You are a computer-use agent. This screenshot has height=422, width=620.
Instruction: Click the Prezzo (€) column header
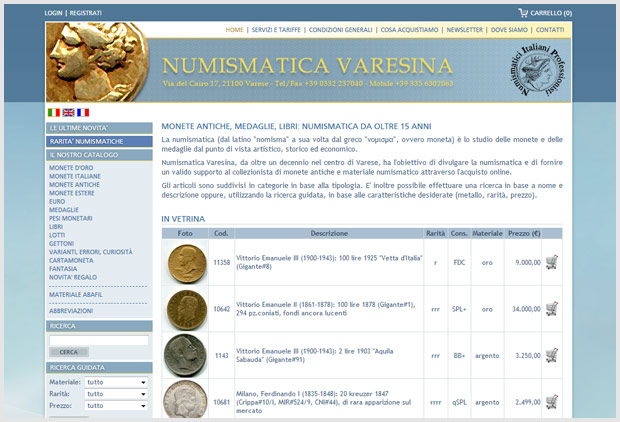(524, 233)
